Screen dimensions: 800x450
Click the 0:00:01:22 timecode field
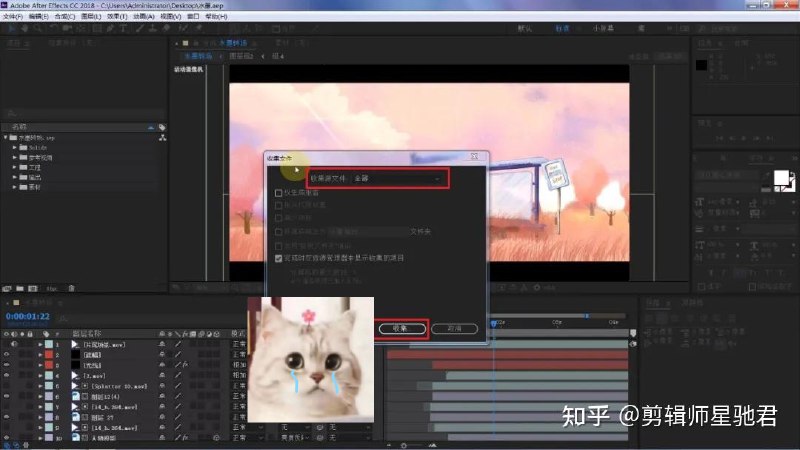28,316
